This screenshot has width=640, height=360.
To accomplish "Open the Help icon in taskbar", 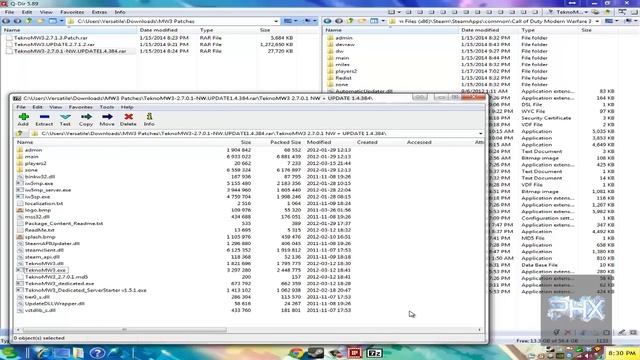I will point(97,353).
